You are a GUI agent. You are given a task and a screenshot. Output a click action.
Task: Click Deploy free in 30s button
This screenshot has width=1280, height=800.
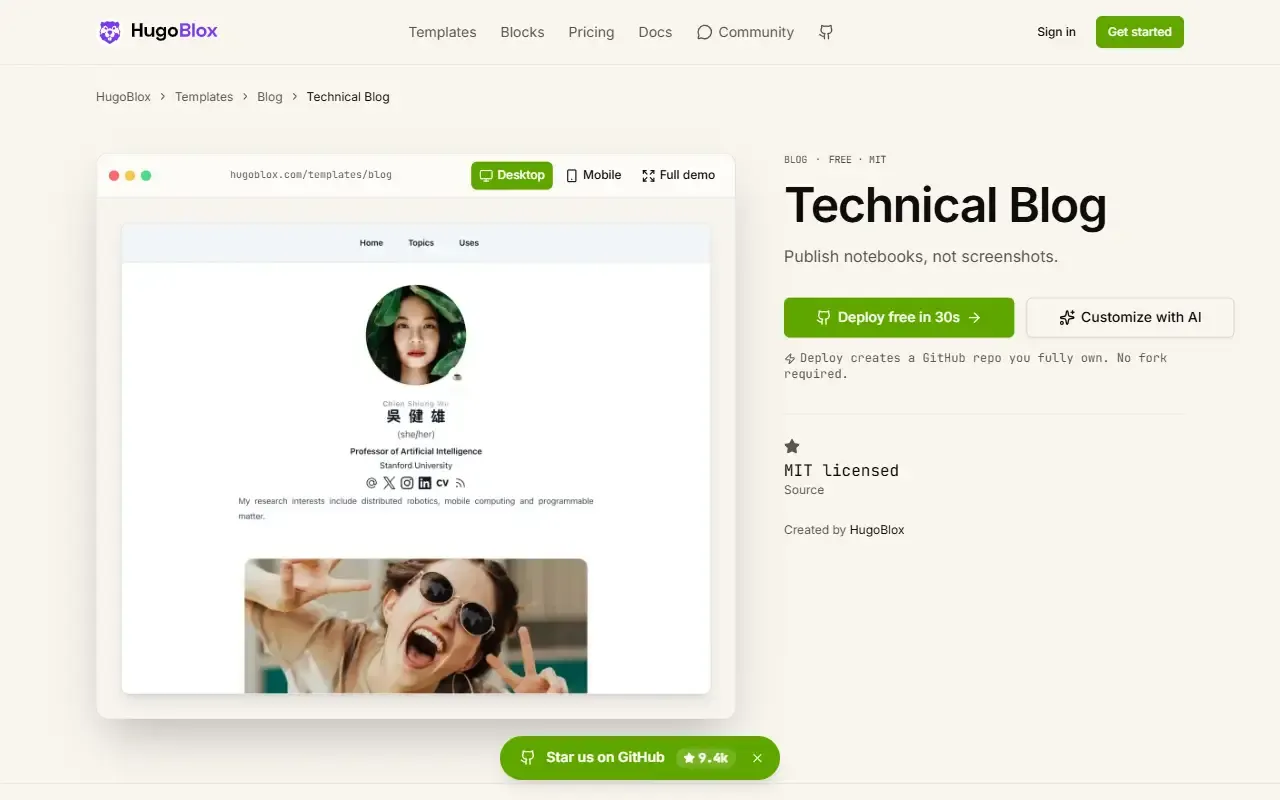tap(899, 317)
